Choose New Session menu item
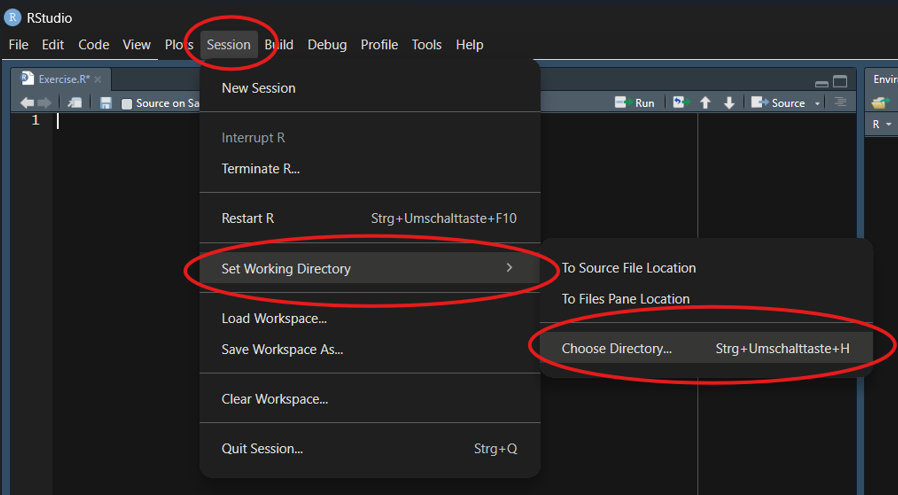 tap(370, 88)
